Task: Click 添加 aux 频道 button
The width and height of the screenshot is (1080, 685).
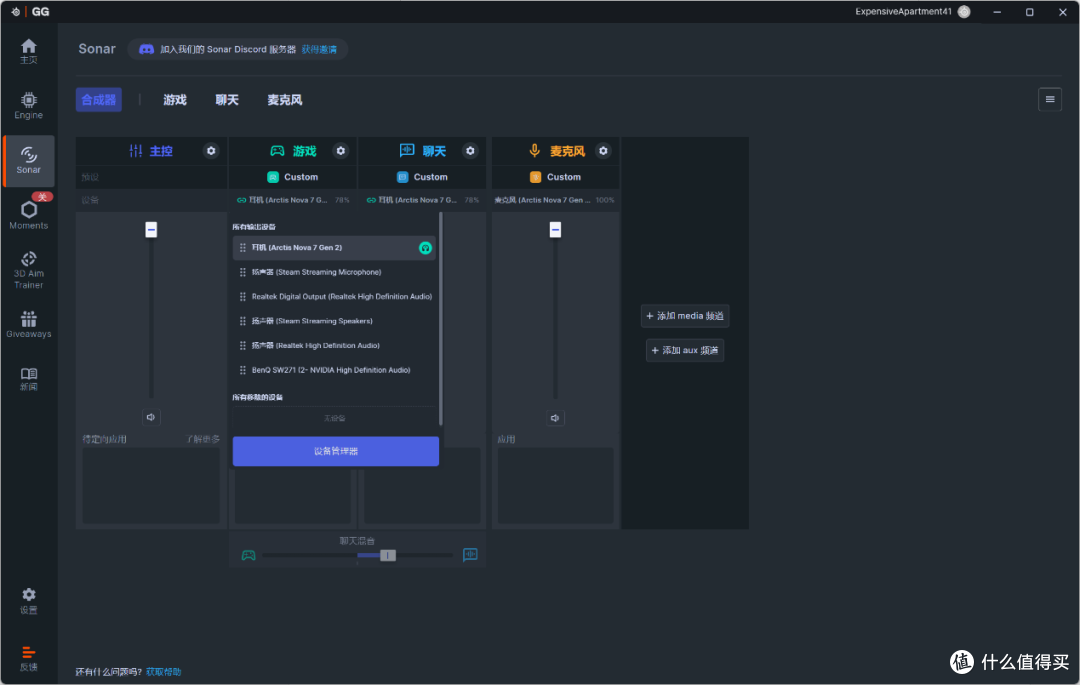Action: (685, 350)
